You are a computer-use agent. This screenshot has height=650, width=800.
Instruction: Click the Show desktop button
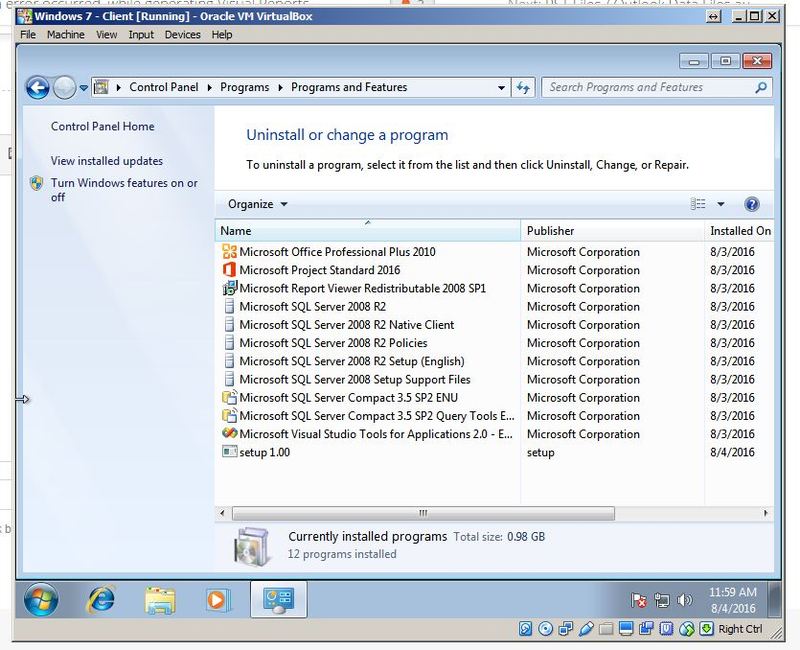pos(774,599)
